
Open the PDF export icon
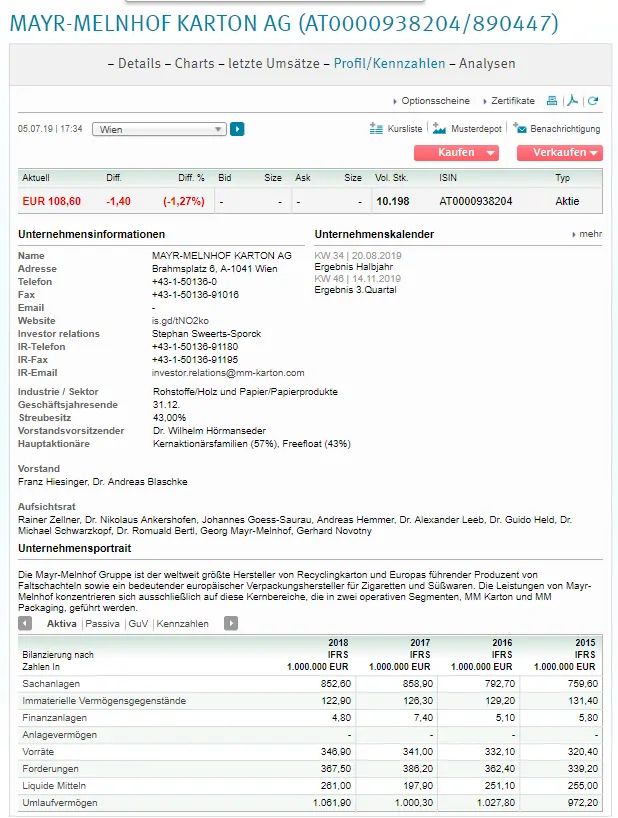[573, 101]
